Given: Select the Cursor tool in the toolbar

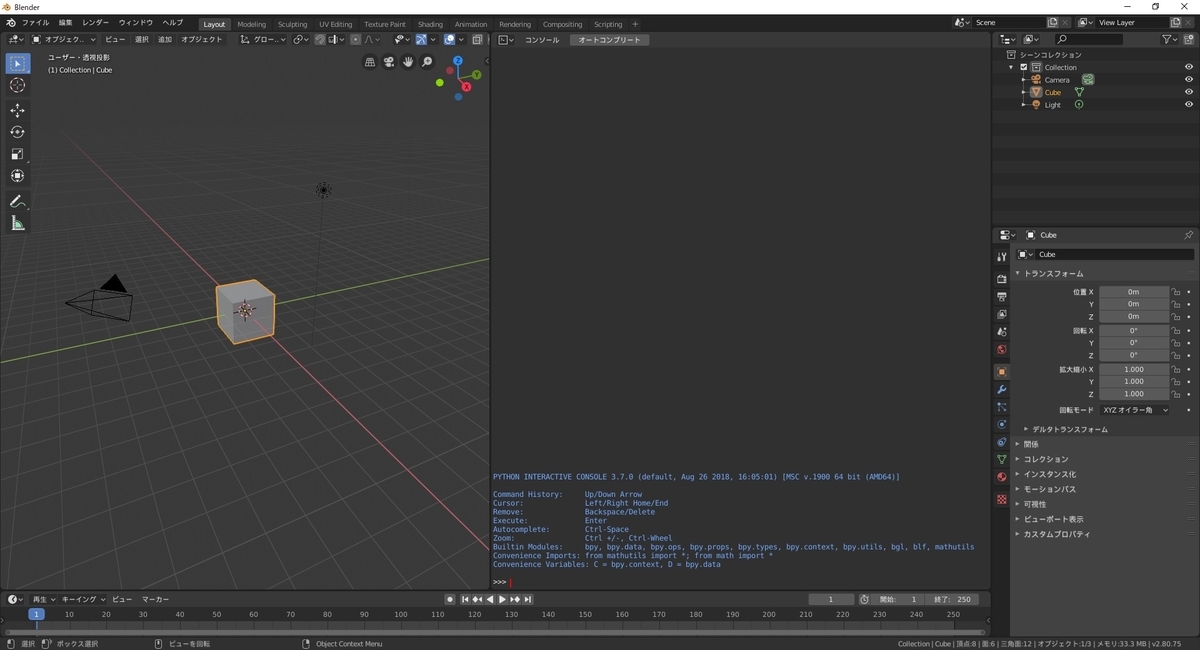Looking at the screenshot, I should point(17,85).
